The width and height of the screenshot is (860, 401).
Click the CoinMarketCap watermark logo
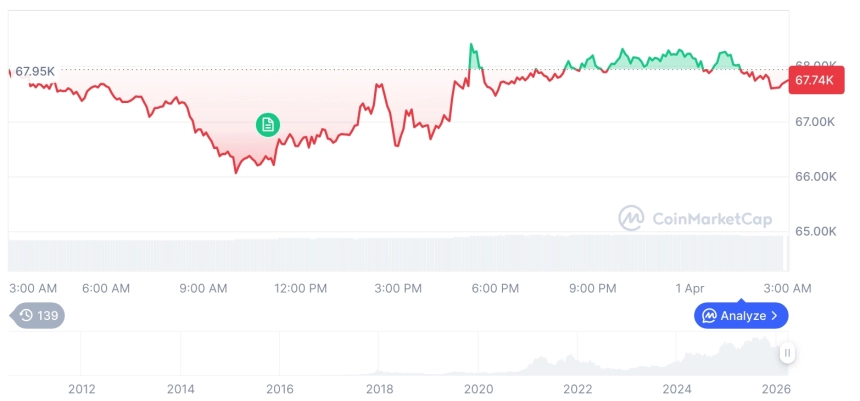(x=630, y=218)
